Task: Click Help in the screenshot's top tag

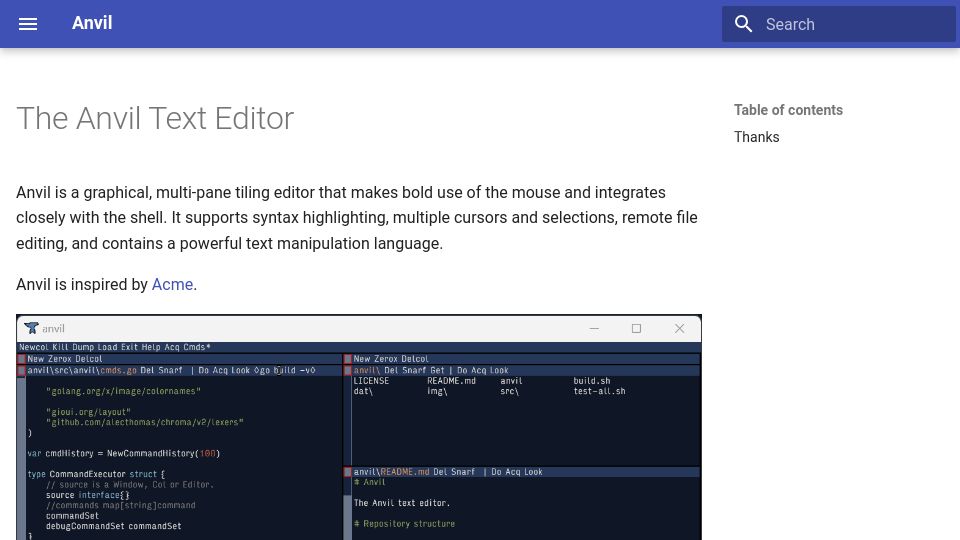Action: (x=151, y=347)
